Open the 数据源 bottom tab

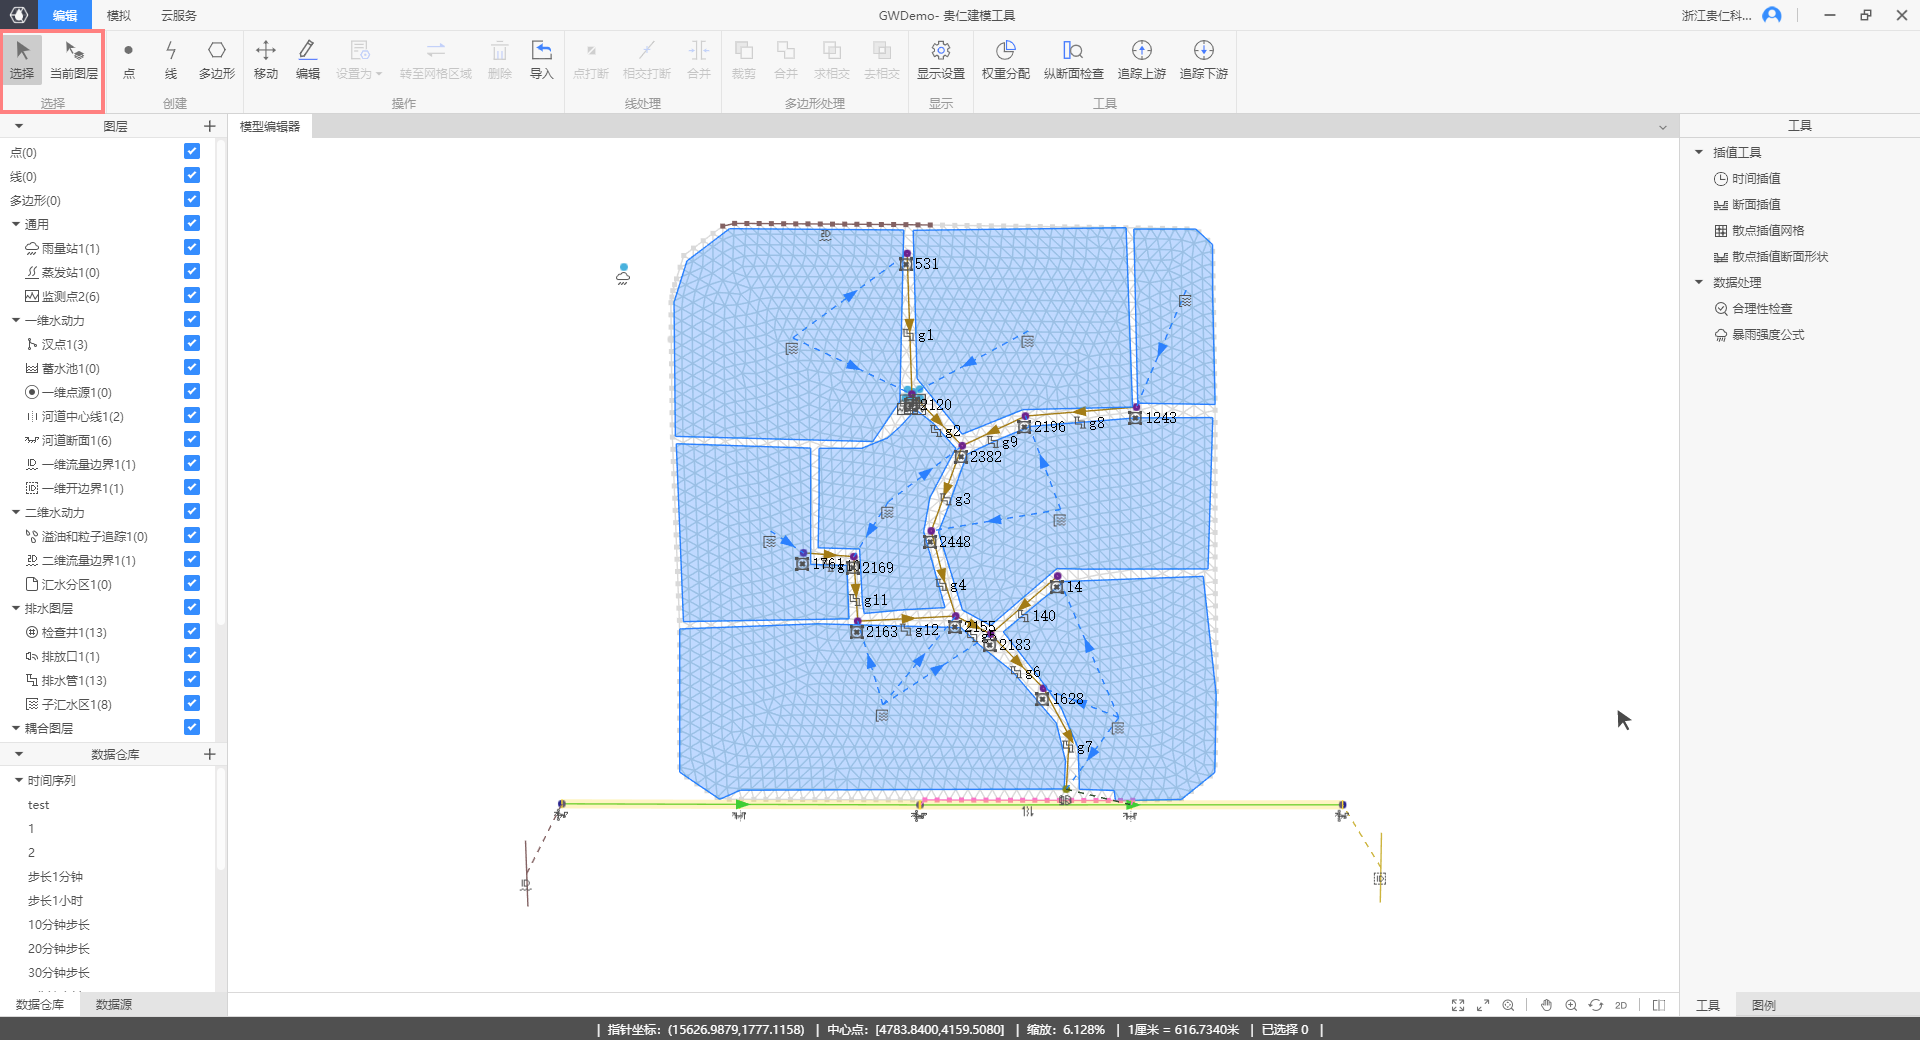click(113, 1004)
